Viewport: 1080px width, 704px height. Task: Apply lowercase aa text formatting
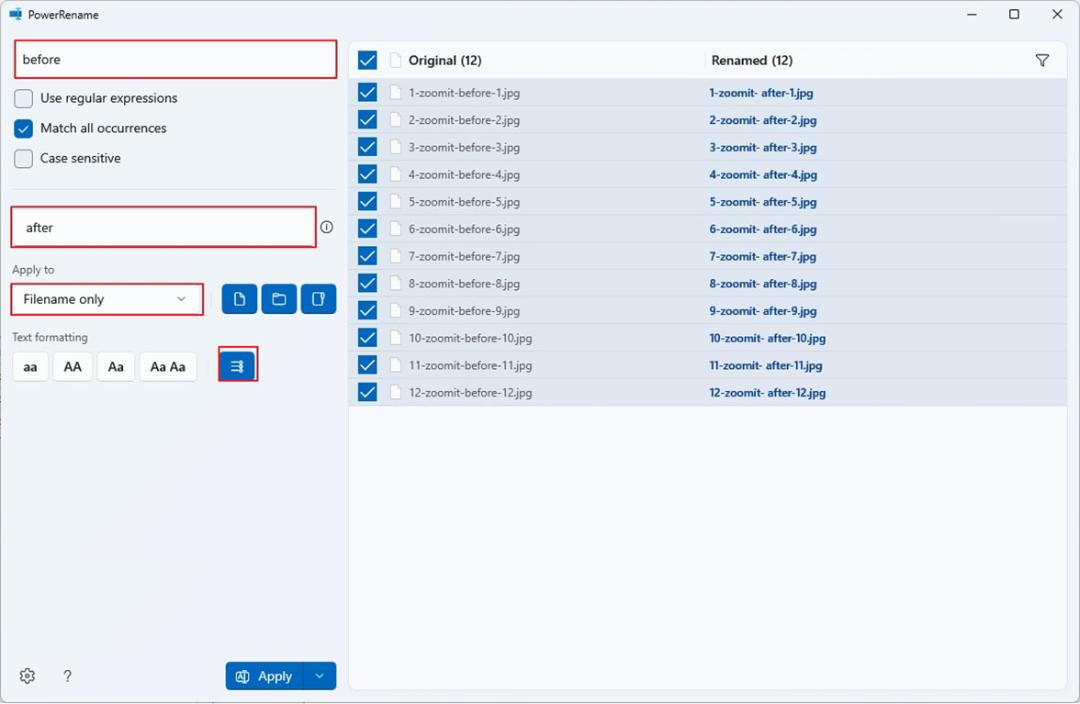point(30,366)
